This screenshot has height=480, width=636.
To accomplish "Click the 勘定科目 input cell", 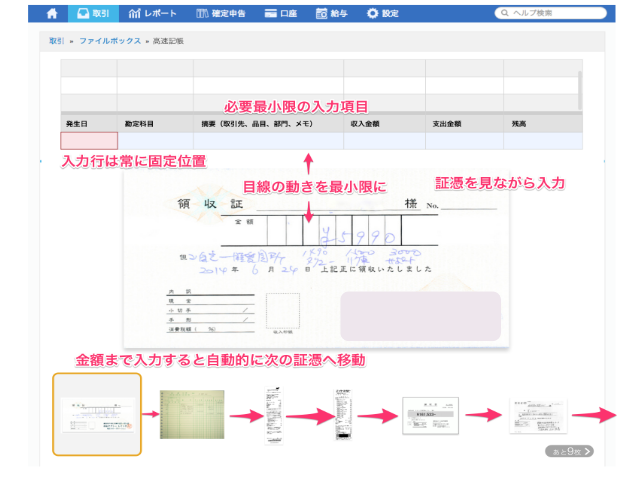I will click(x=155, y=141).
